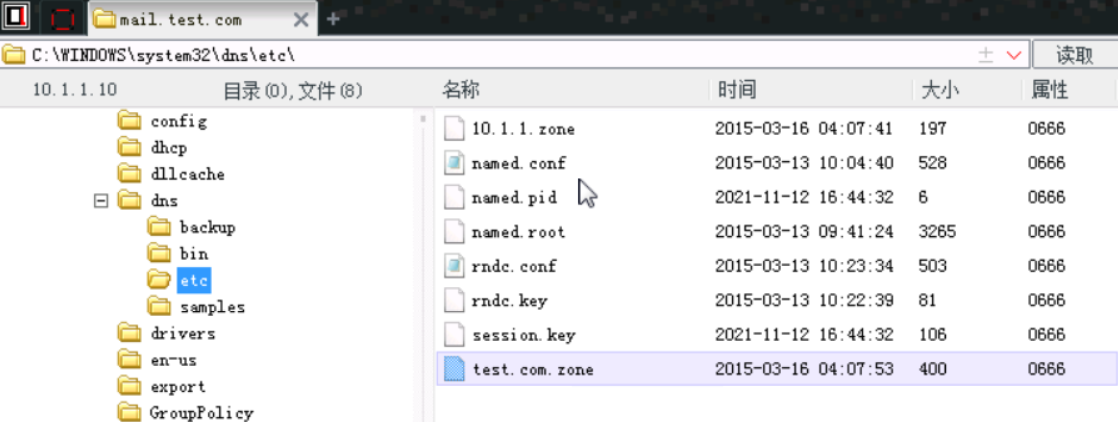Click the red square icon tab
Image resolution: width=1118 pixels, height=422 pixels.
pos(62,18)
